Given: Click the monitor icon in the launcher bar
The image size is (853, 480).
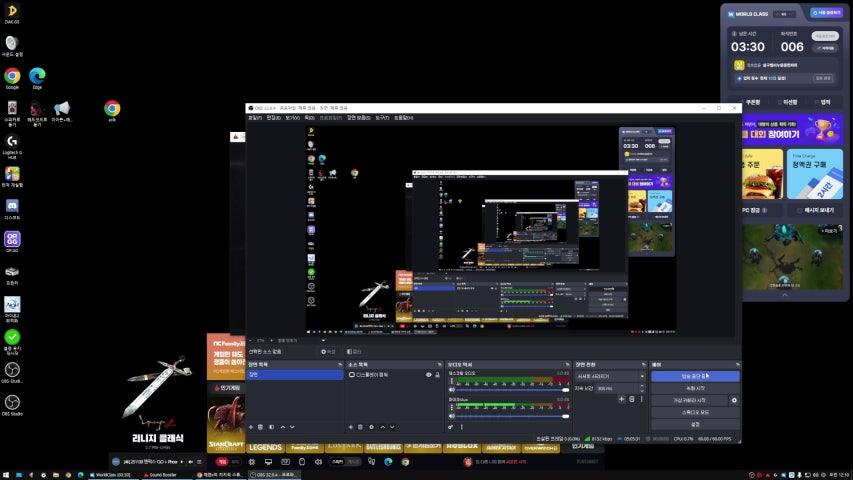Looking at the screenshot, I should tap(268, 462).
